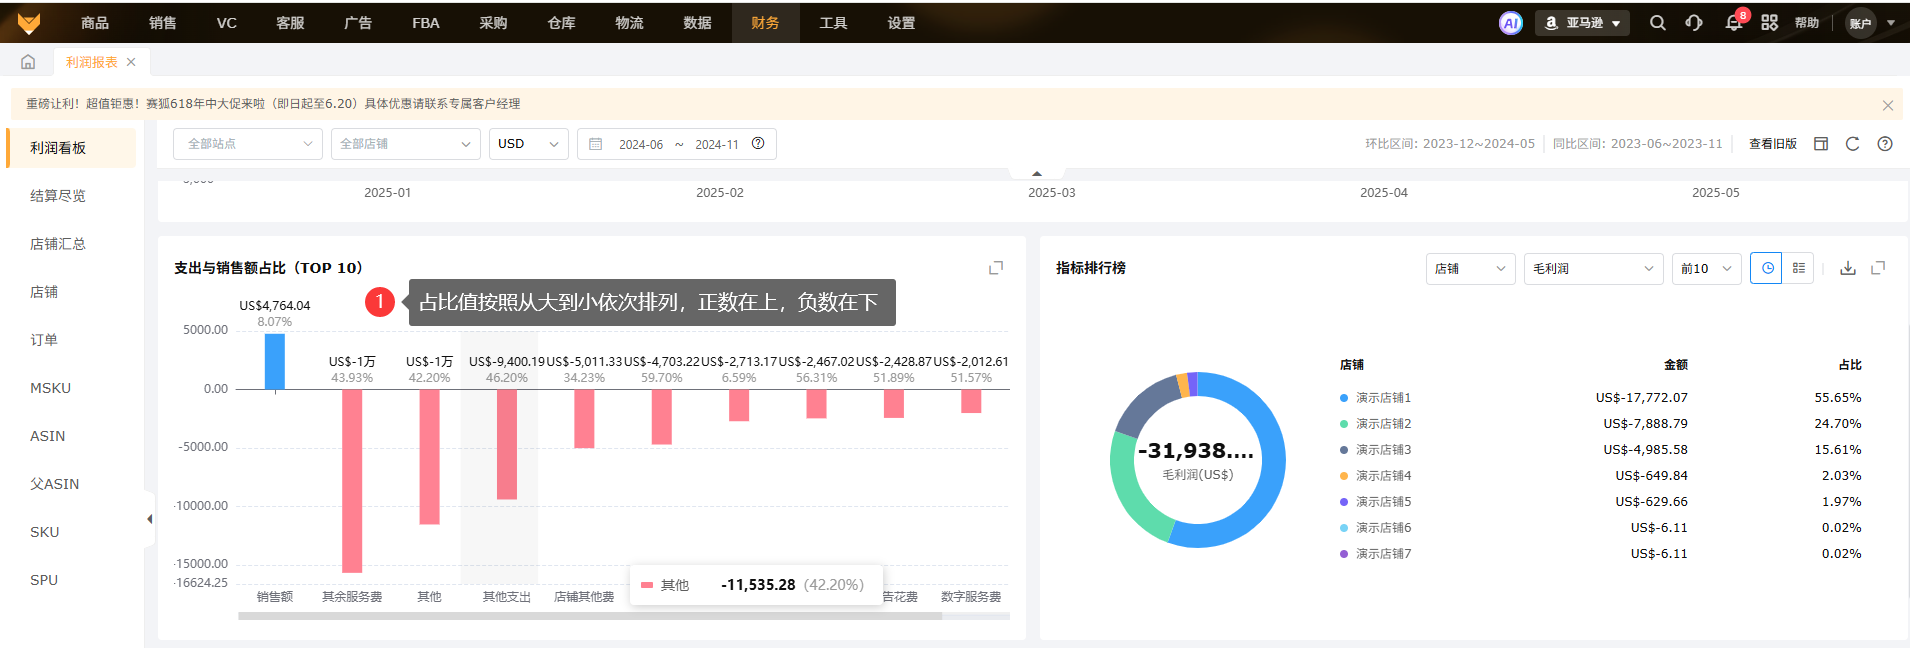Switch ranking to pie chart view
Screen dimensions: 1910x648
coord(1767,268)
